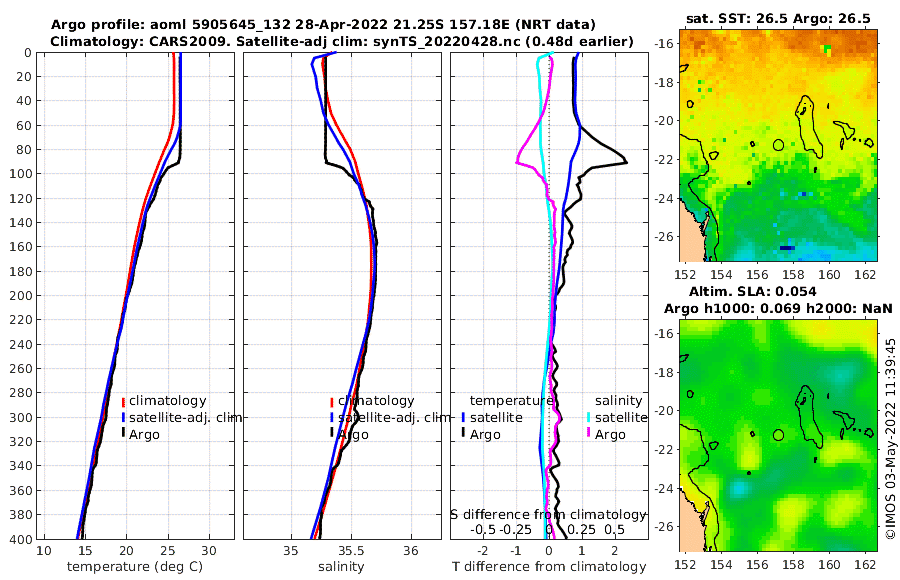Click blue temperature satellite legend marker in difference plot
Image resolution: width=900 pixels, height=580 pixels.
pyautogui.click(x=463, y=418)
